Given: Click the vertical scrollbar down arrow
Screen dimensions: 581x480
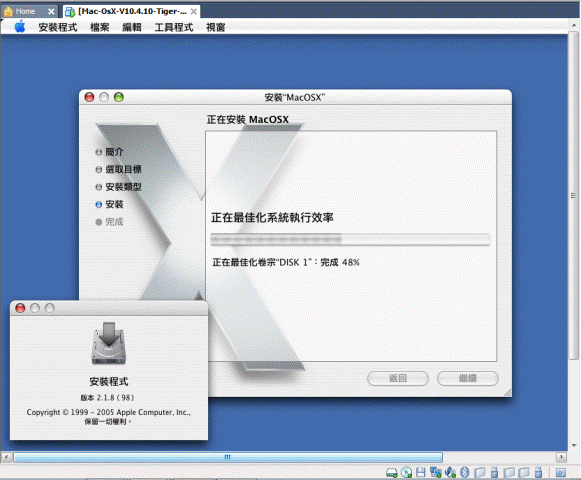Looking at the screenshot, I should [x=574, y=446].
